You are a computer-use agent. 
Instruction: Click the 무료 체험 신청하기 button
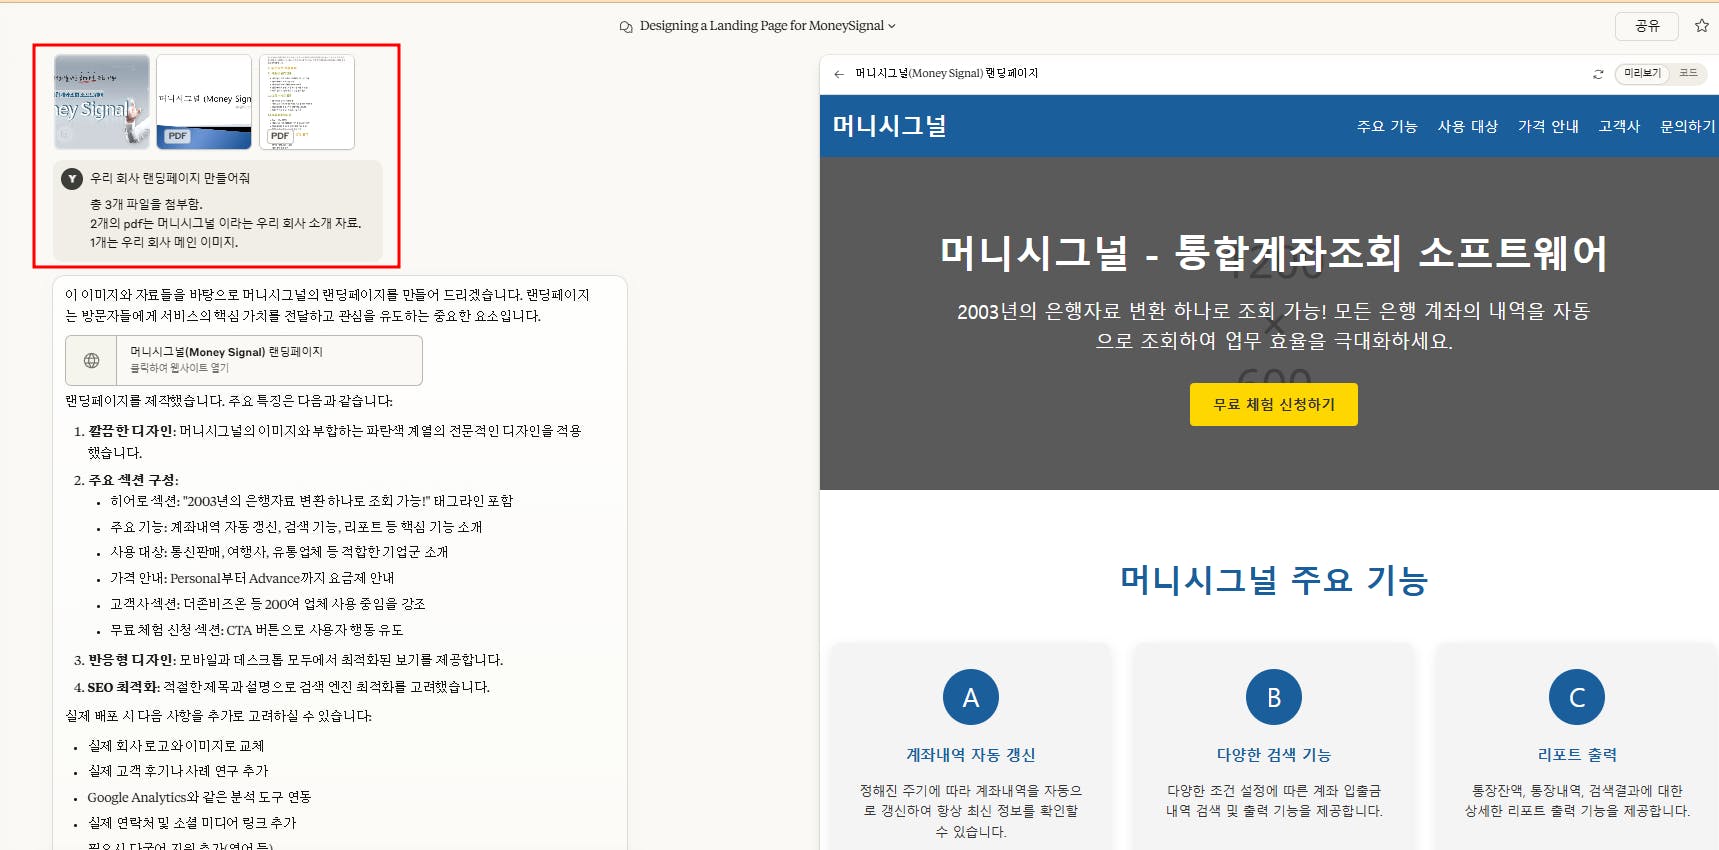click(x=1274, y=404)
